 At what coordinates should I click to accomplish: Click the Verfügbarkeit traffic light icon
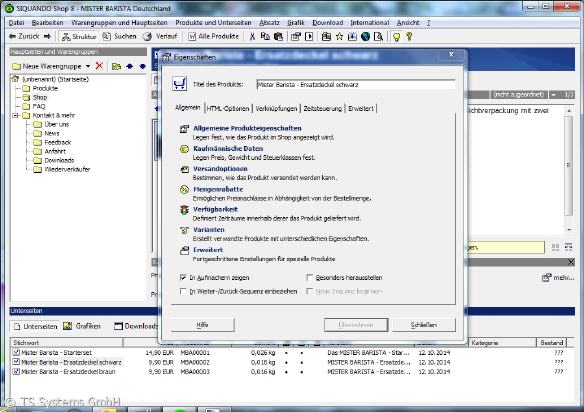184,210
